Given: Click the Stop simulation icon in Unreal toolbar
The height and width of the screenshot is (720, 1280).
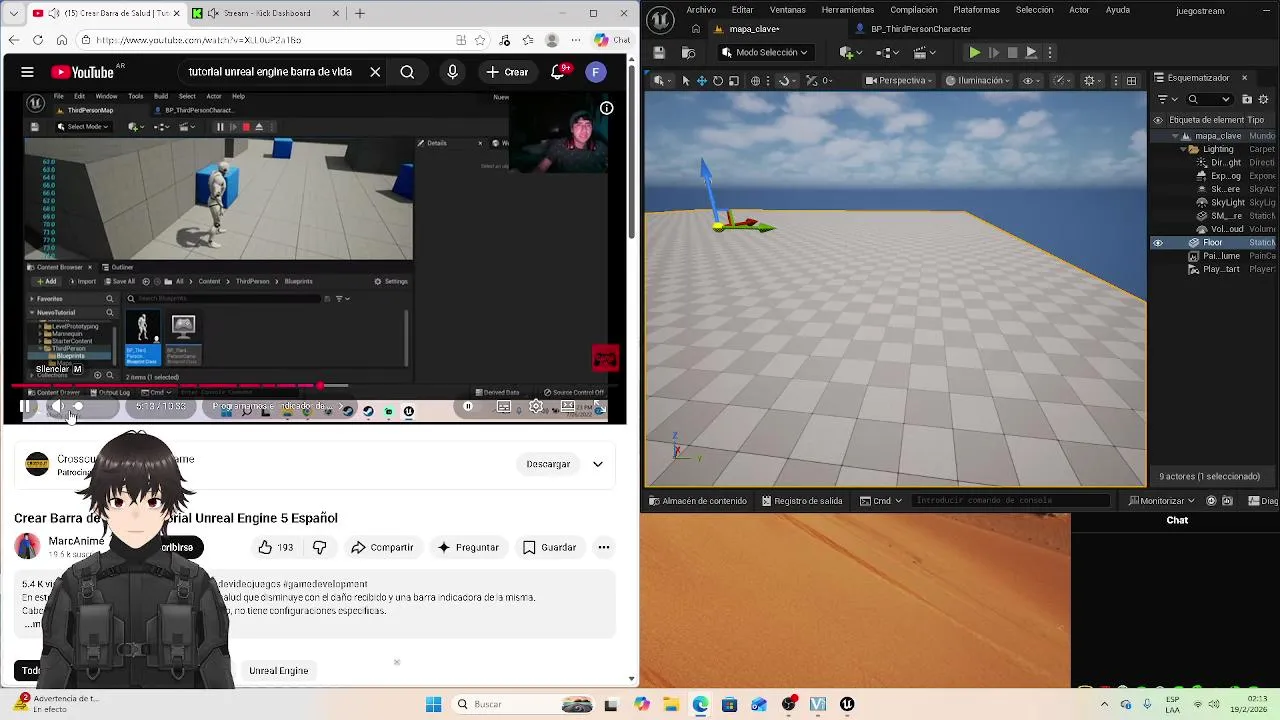Looking at the screenshot, I should [x=1012, y=52].
